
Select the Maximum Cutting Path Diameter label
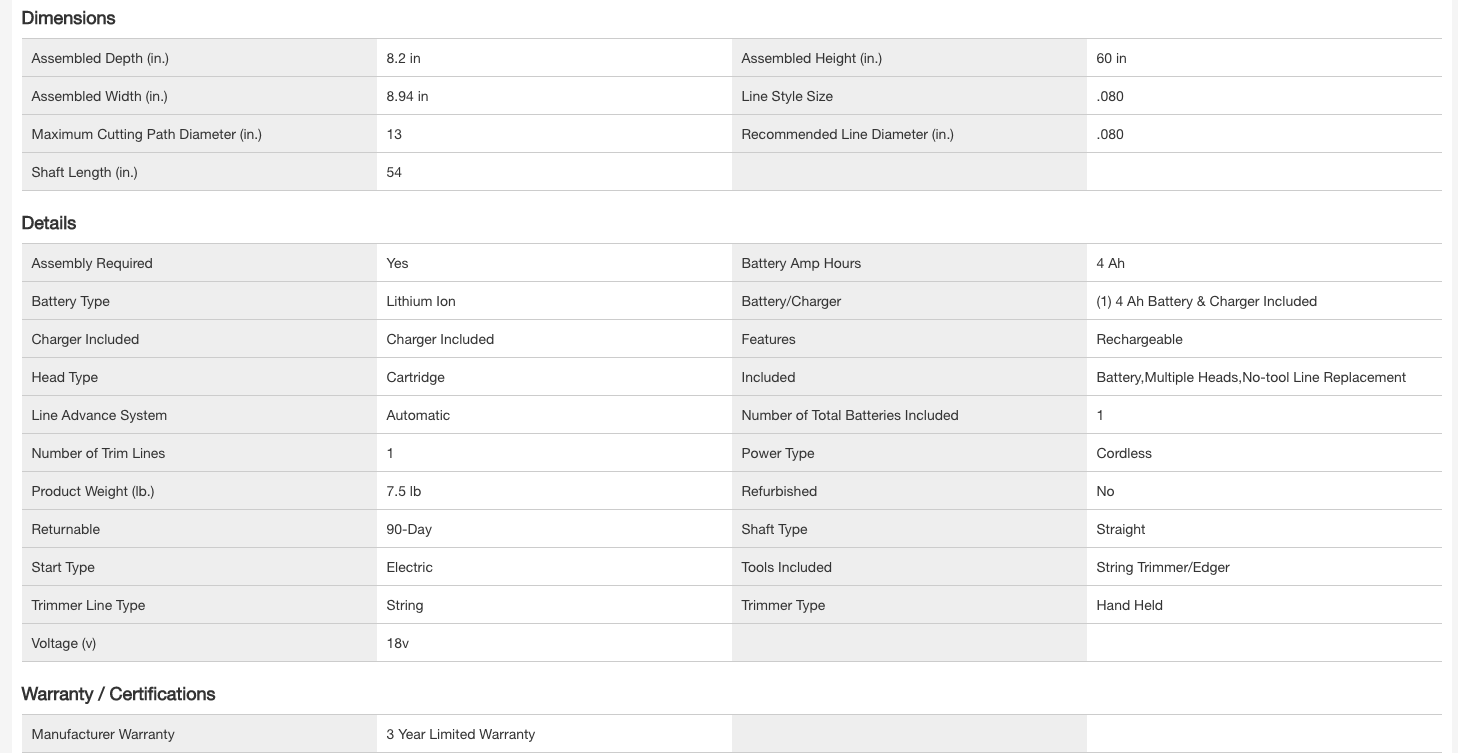[x=146, y=134]
